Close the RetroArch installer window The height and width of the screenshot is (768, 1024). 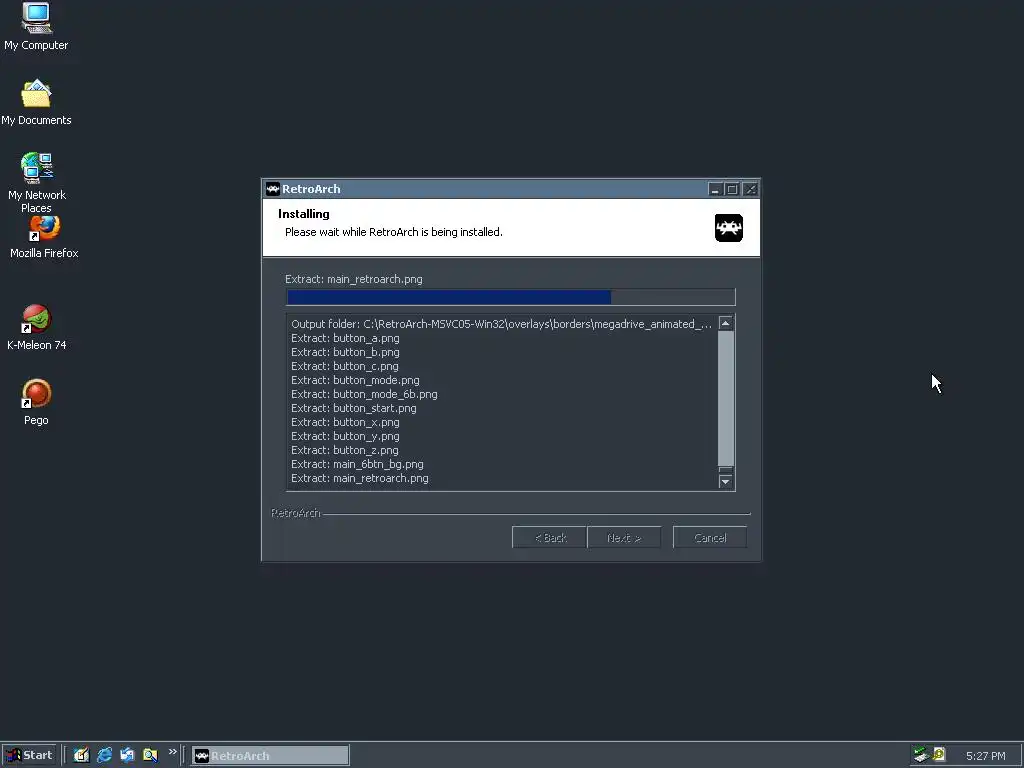coord(750,189)
